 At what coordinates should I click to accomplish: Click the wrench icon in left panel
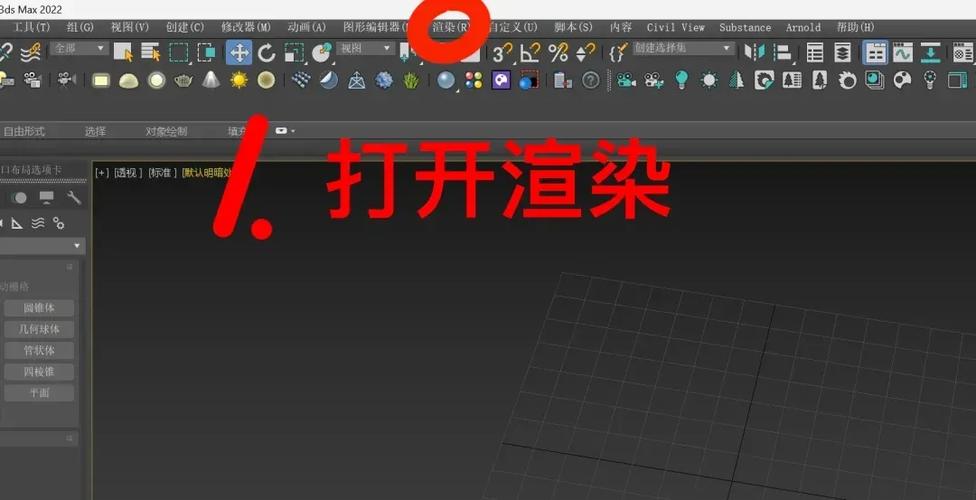73,198
